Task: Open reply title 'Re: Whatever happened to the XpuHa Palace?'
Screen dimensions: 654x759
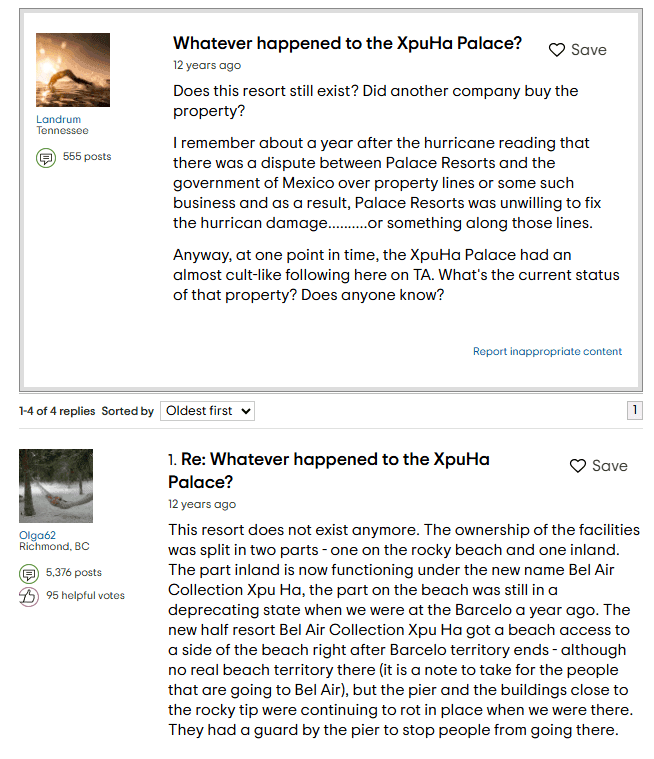Action: coord(328,470)
